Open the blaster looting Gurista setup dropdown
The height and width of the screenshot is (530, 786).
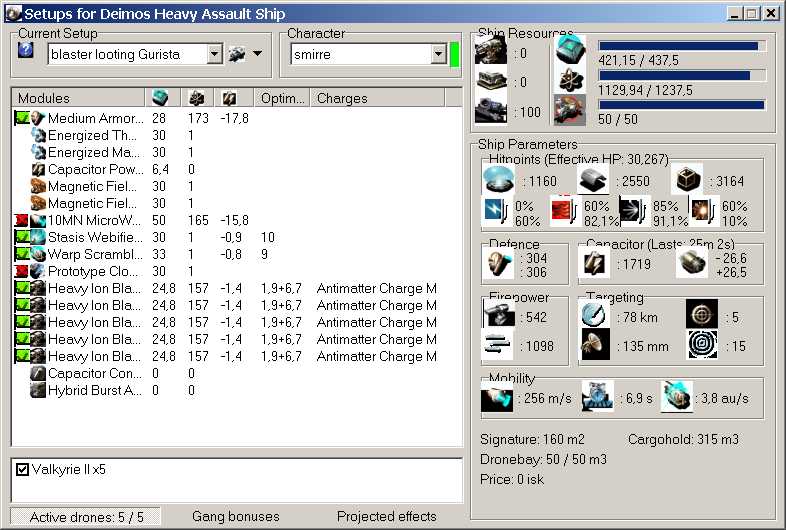pos(215,54)
